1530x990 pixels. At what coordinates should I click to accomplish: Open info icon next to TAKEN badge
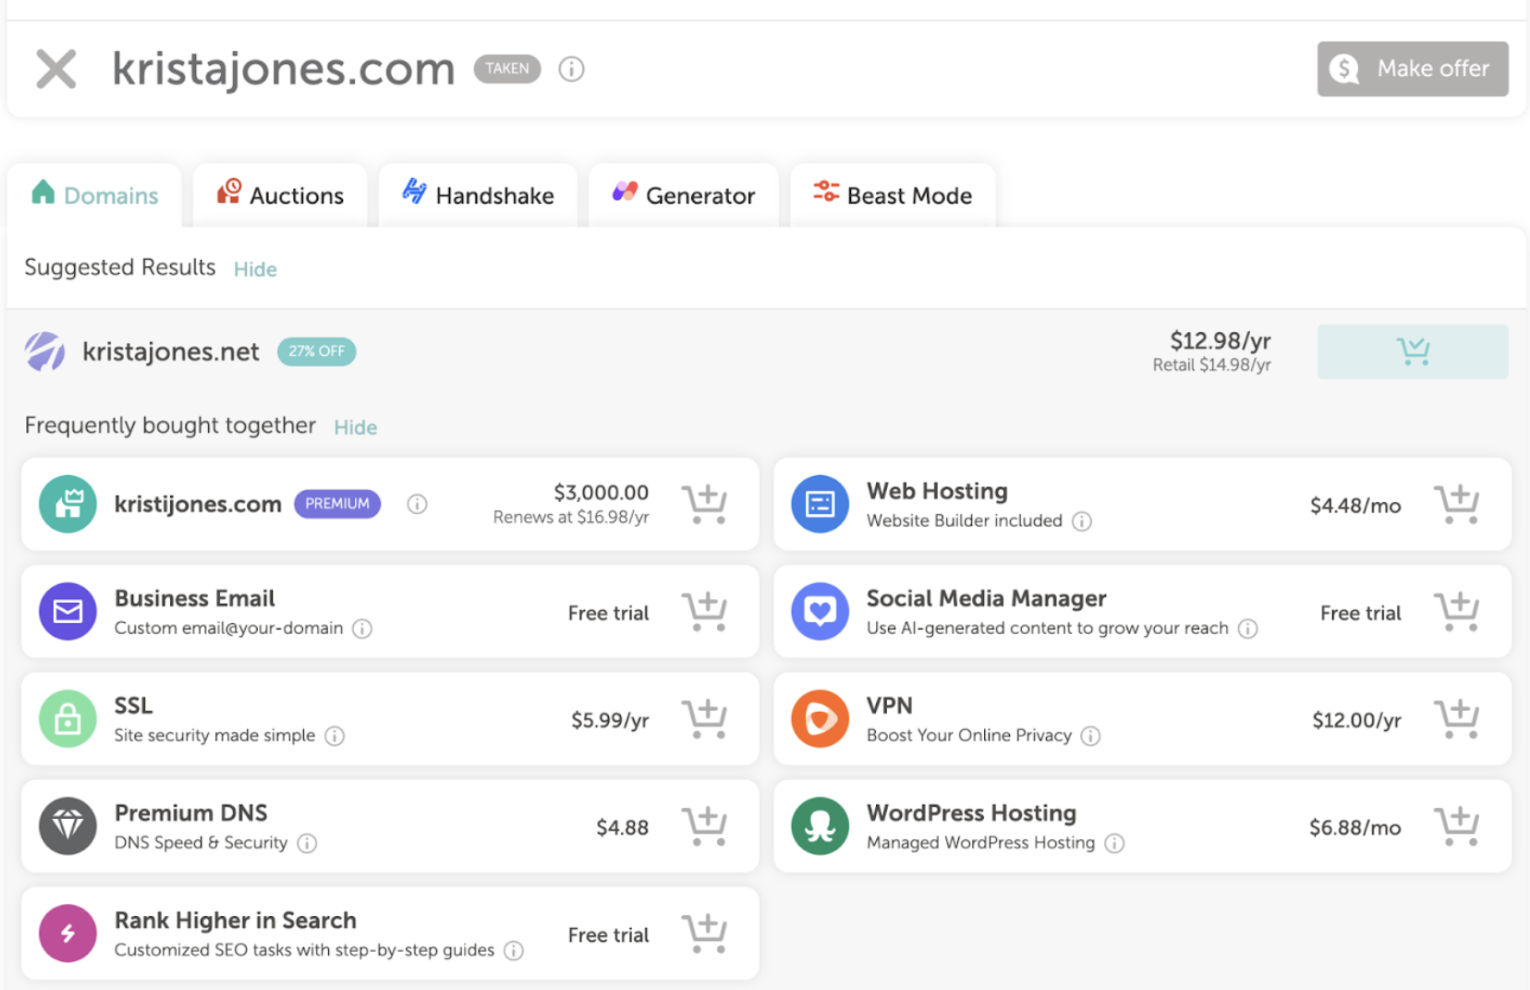571,69
